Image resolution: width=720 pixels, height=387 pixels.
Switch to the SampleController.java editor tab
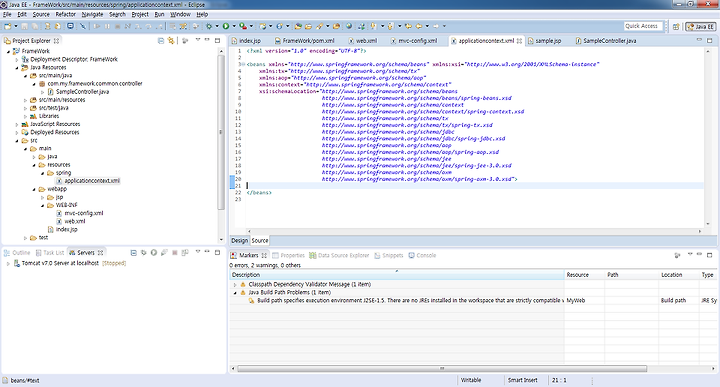(x=606, y=41)
